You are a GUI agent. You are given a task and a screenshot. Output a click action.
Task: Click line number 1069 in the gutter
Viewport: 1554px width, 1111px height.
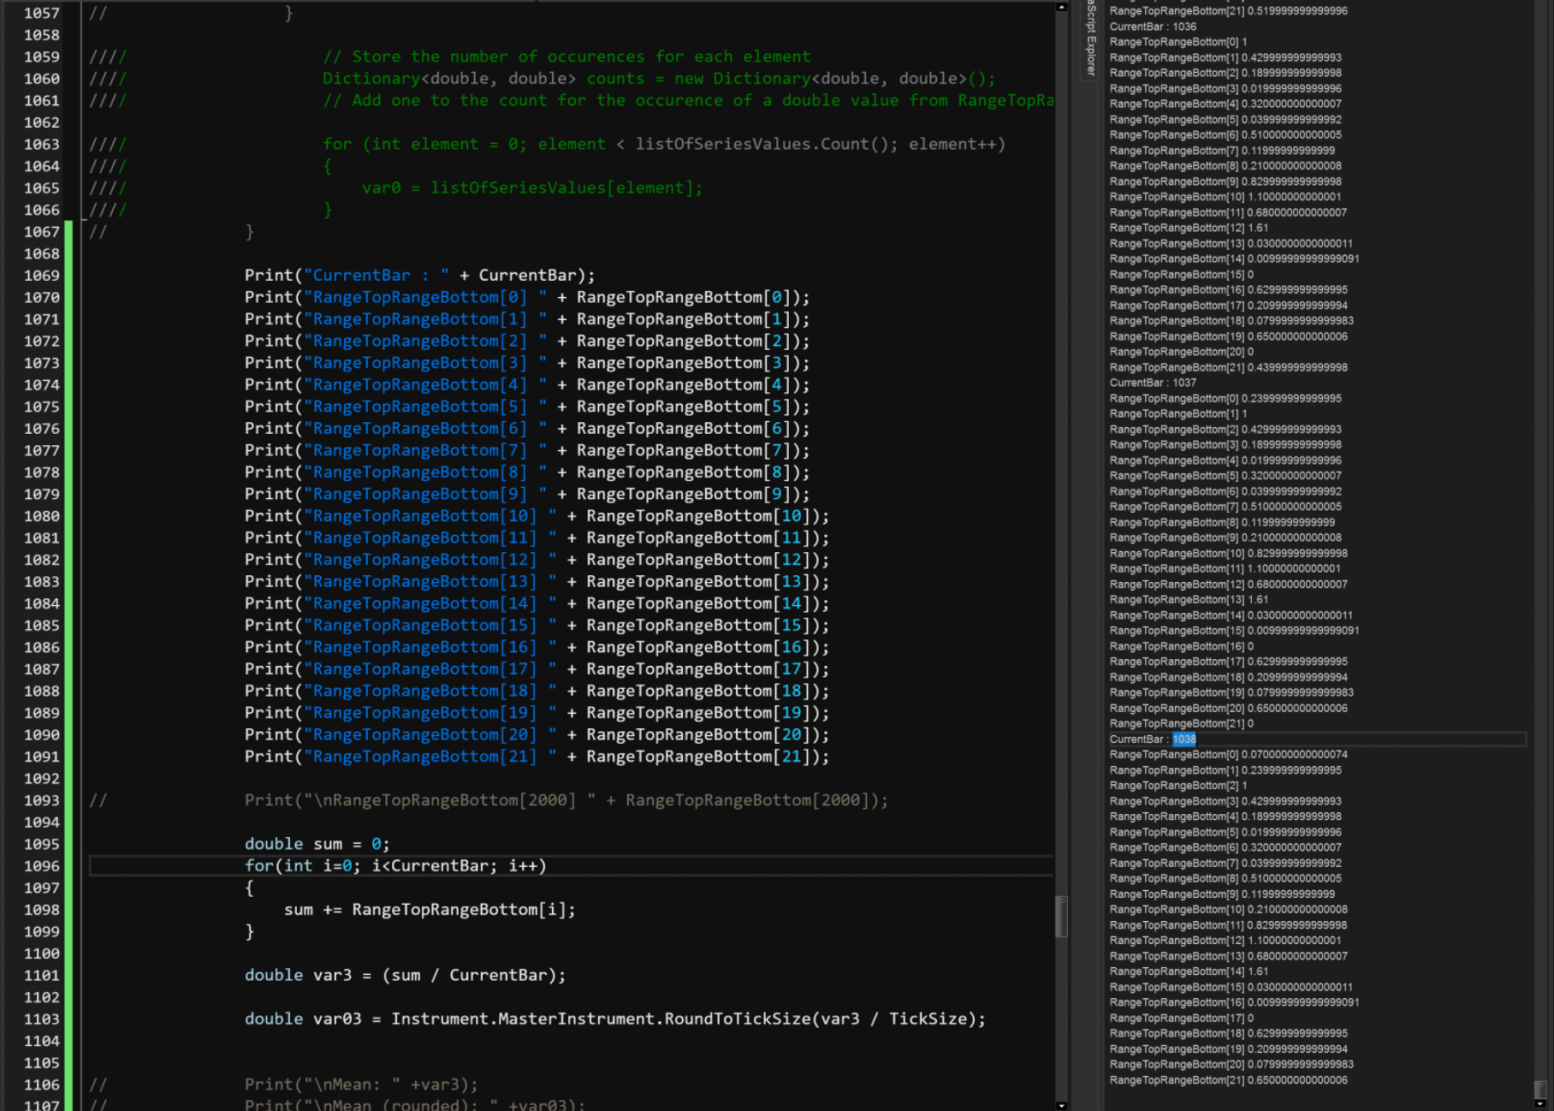(42, 275)
